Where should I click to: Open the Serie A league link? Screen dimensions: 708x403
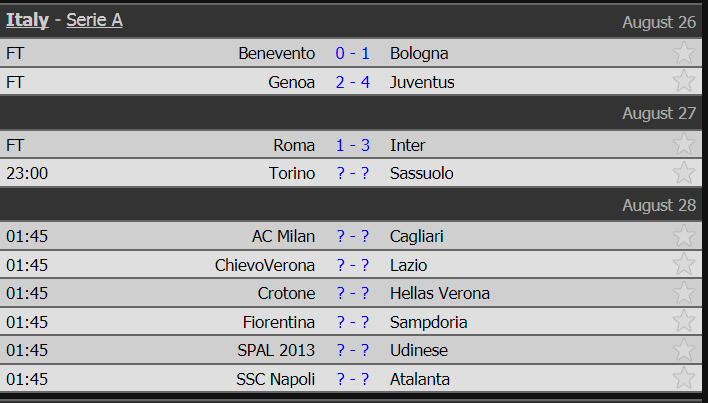(x=95, y=20)
